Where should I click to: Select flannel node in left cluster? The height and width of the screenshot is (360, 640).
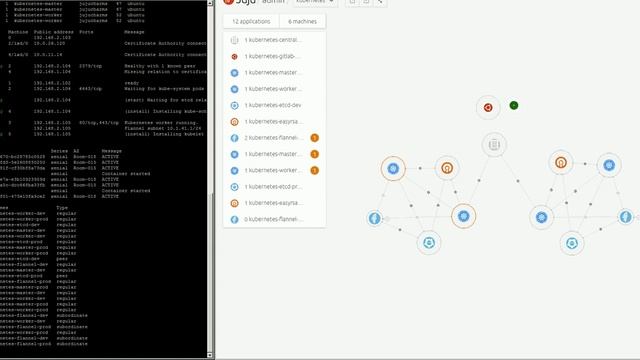[x=375, y=218]
